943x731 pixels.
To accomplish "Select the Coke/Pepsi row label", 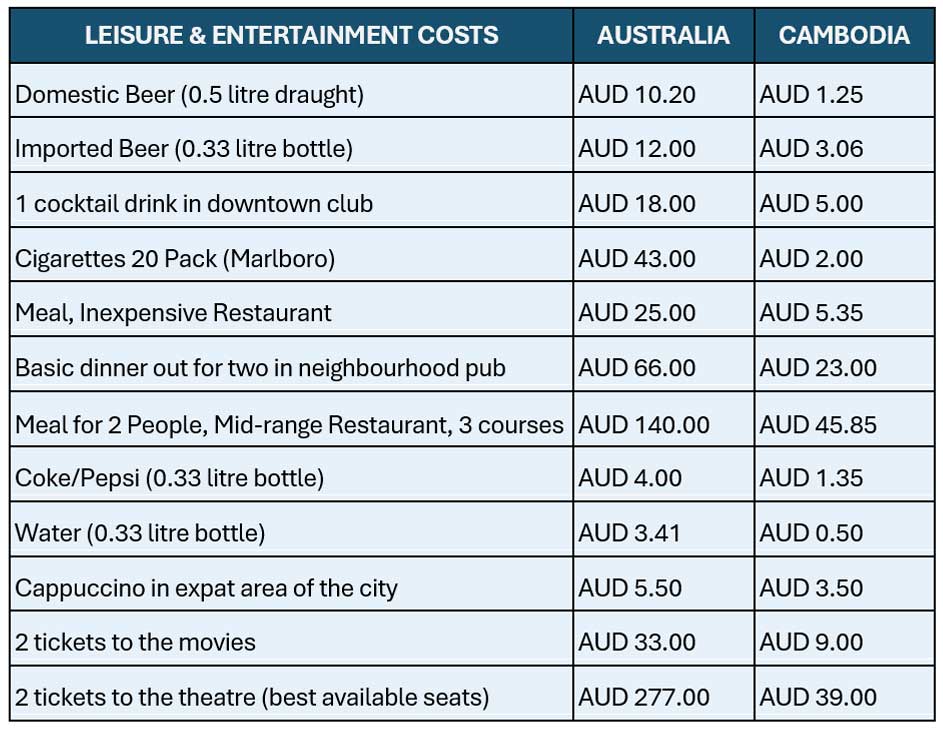I will (169, 478).
